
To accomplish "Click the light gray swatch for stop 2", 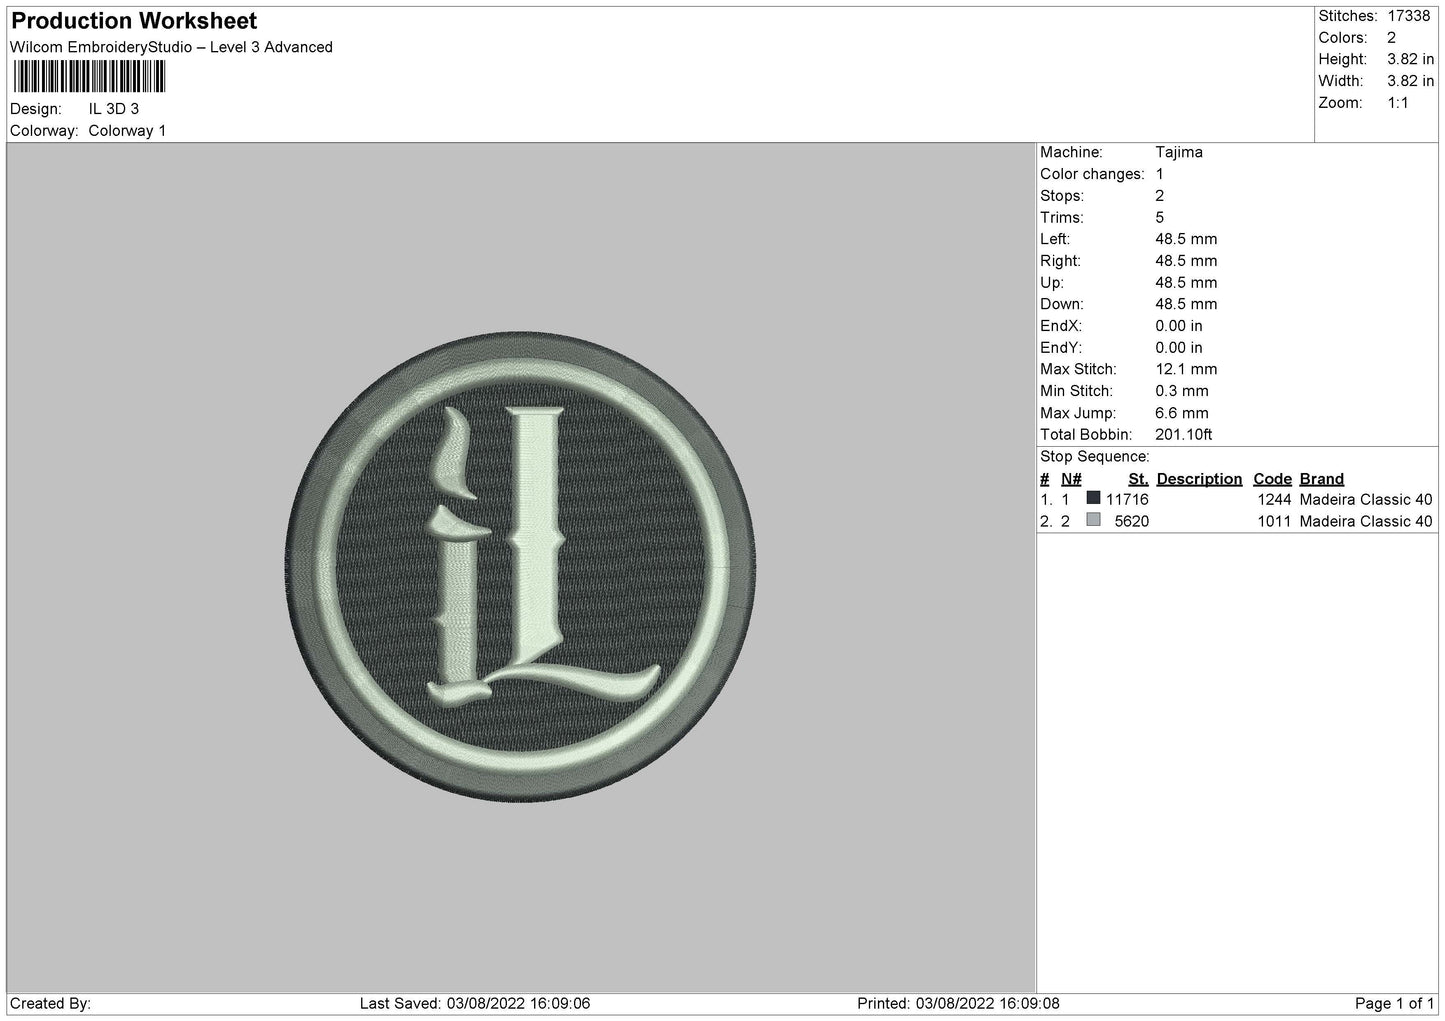I will click(1093, 520).
